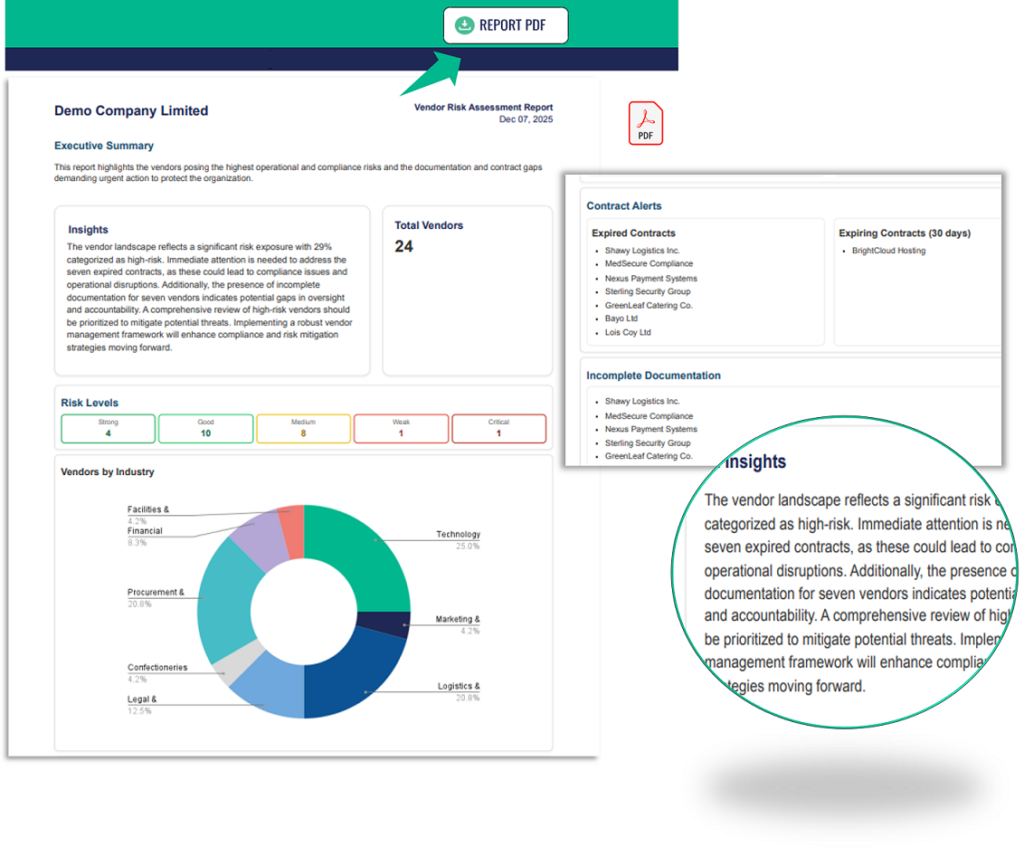Select the Good risk level box
This screenshot has width=1024, height=856.
tap(205, 429)
